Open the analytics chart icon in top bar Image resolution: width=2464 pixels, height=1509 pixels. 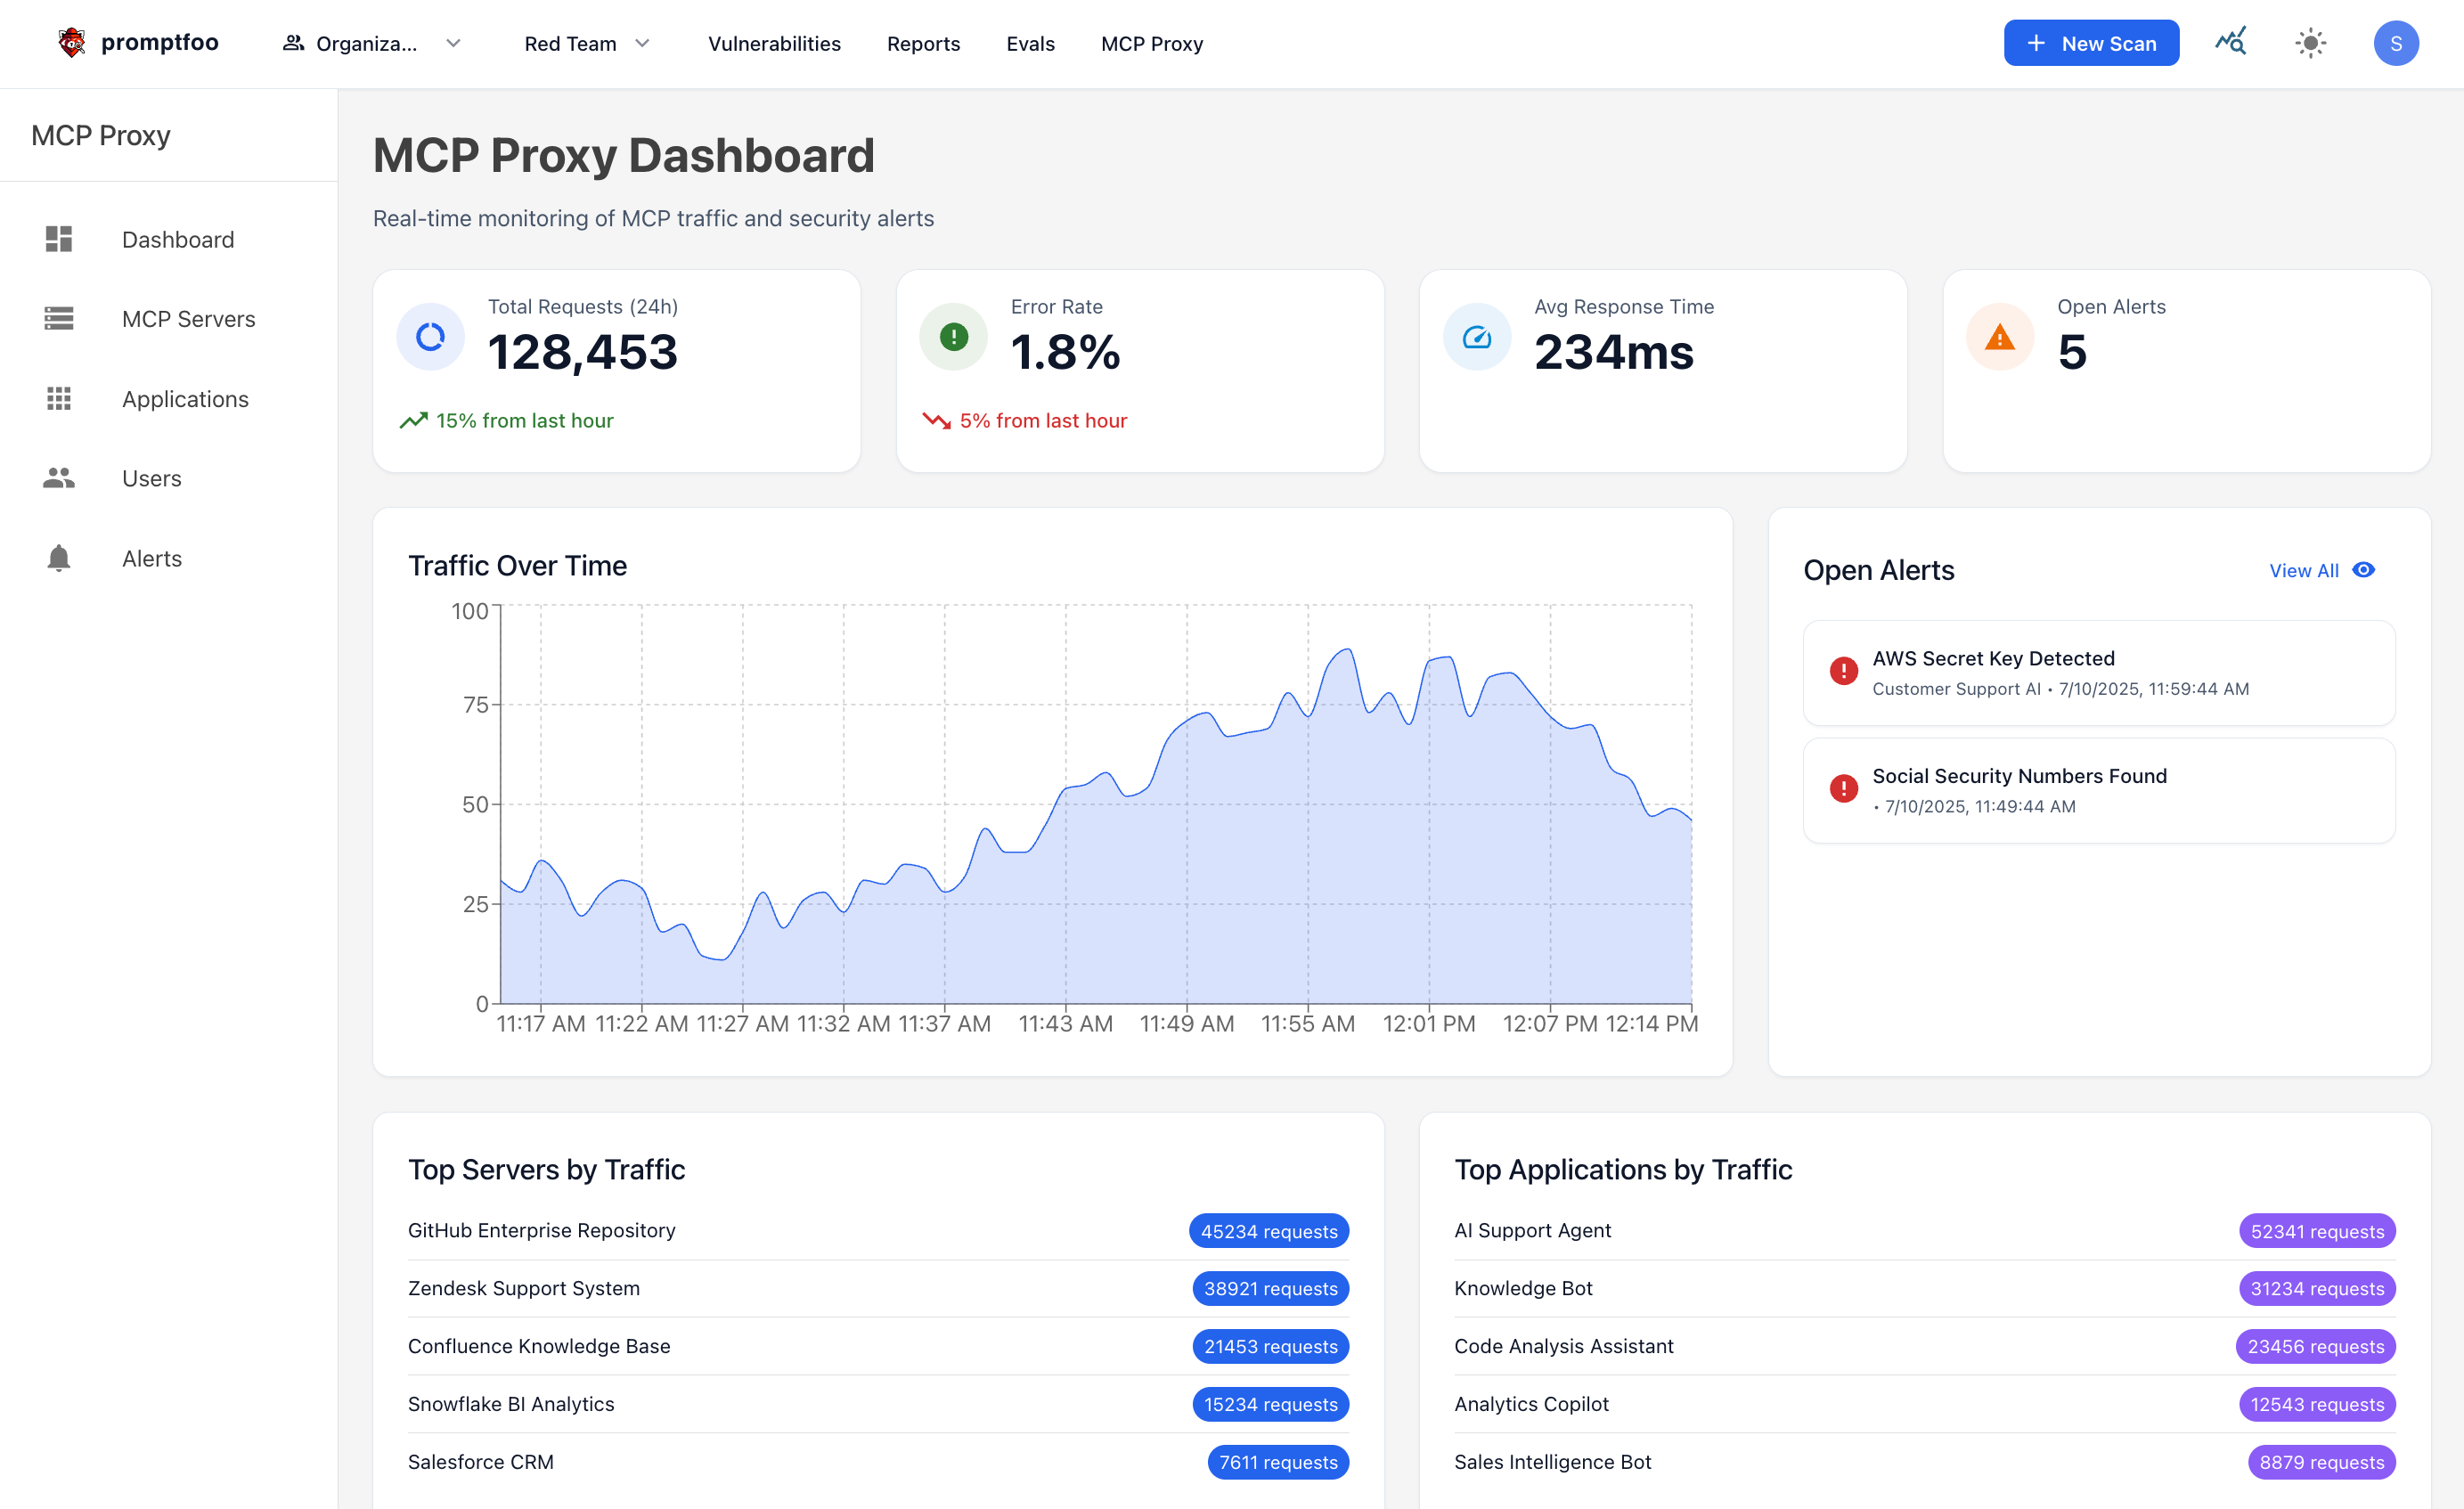click(x=2231, y=42)
